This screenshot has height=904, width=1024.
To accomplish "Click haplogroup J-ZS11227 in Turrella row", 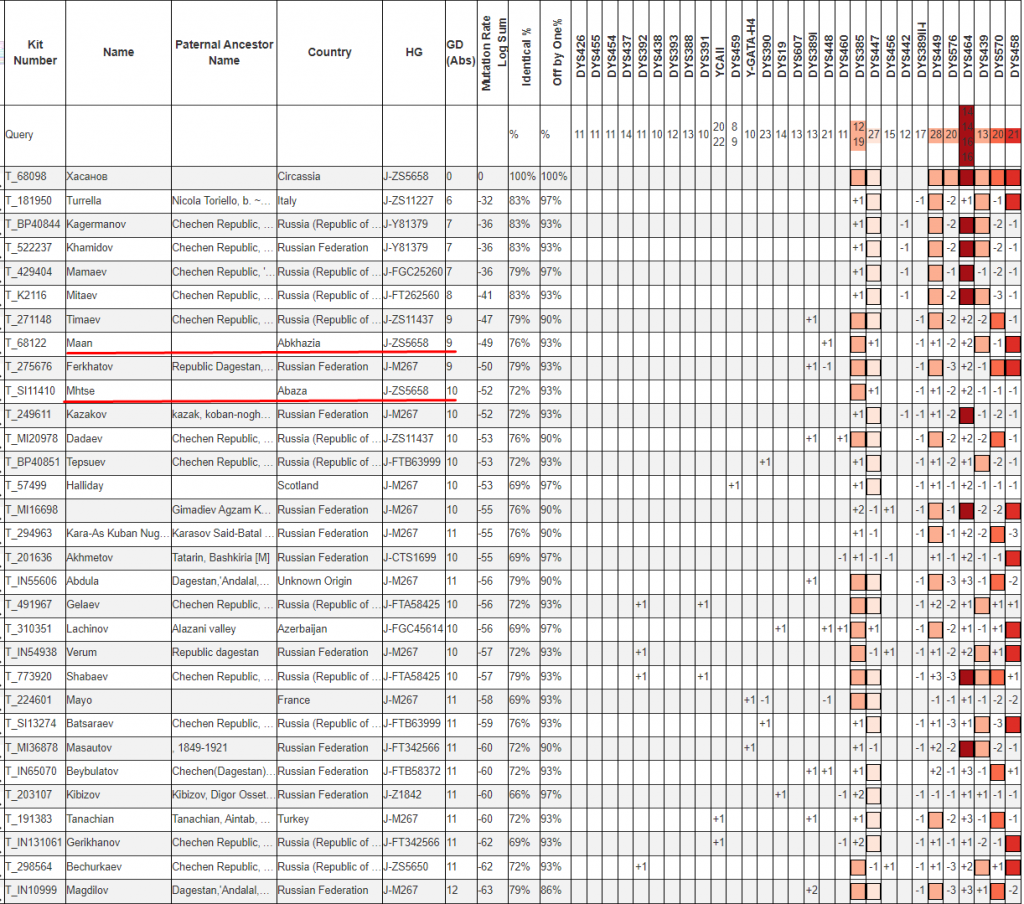I will click(x=416, y=200).
